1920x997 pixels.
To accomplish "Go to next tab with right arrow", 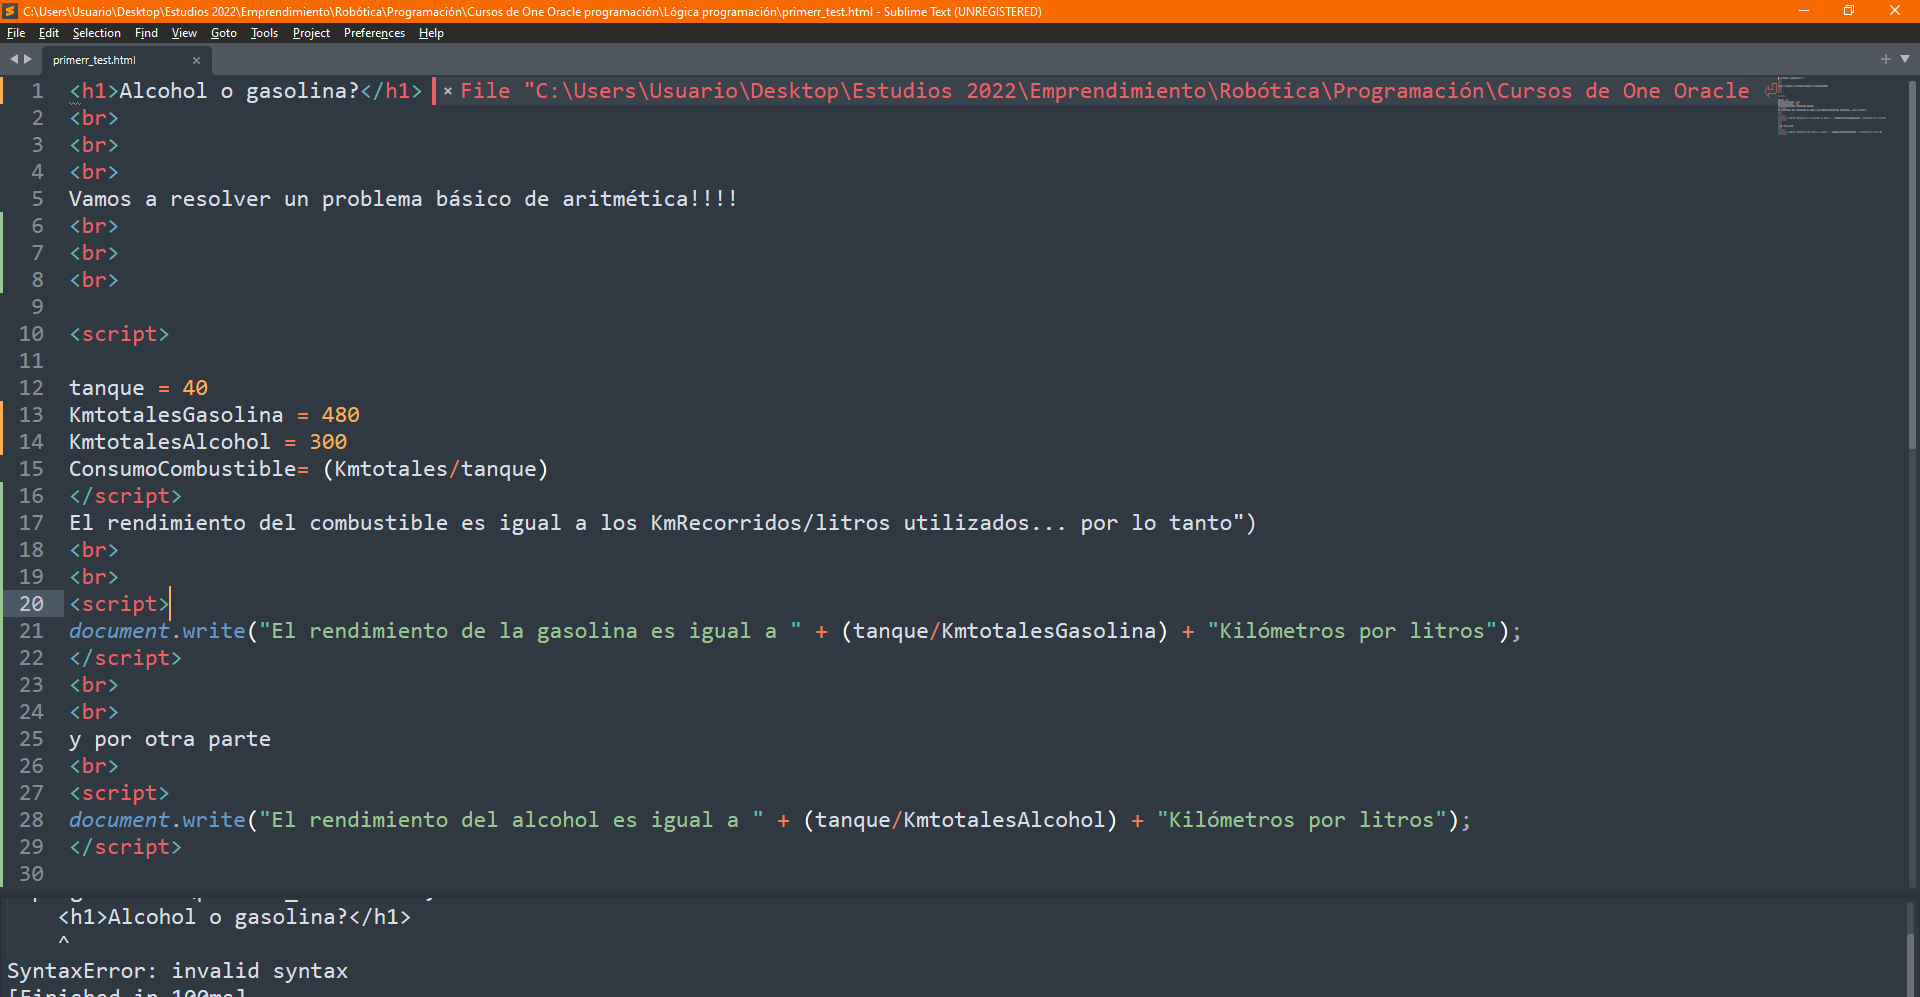I will point(28,59).
